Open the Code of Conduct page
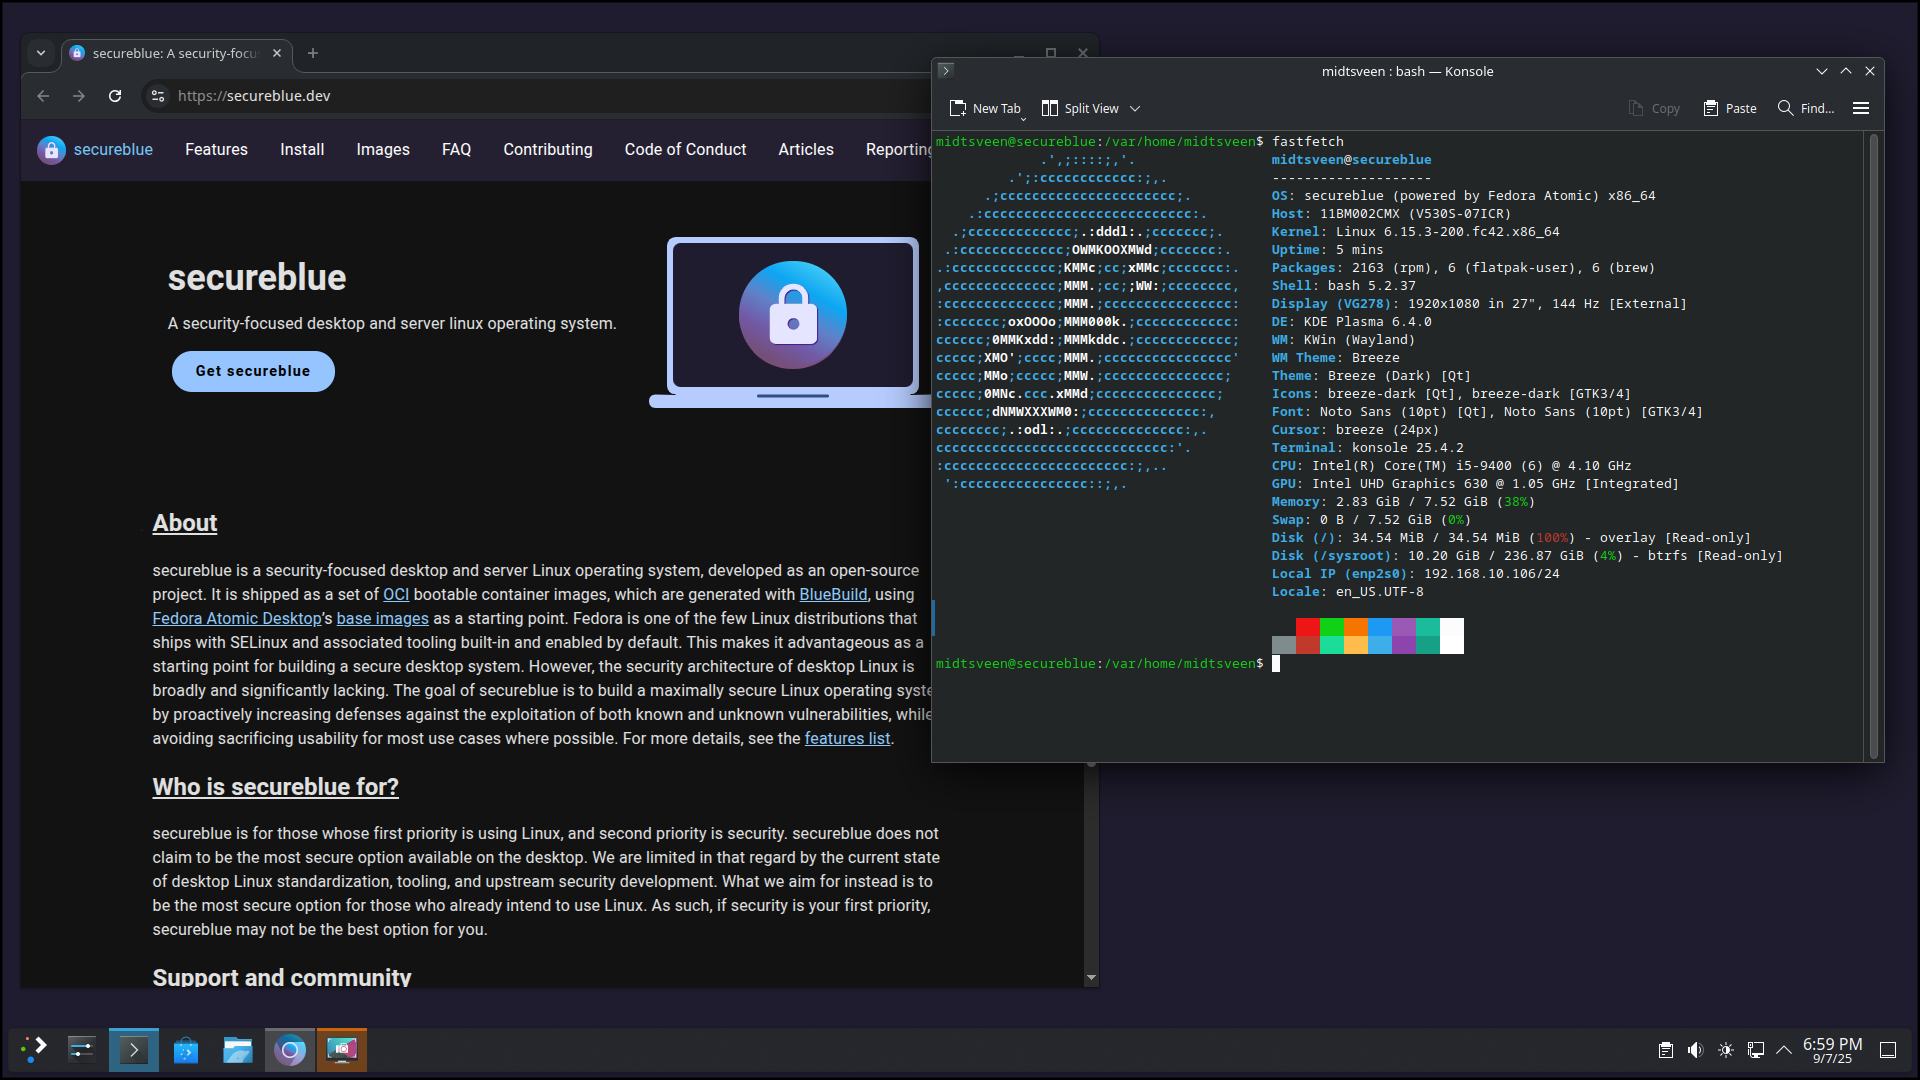Screen dimensions: 1920x1080 point(685,149)
